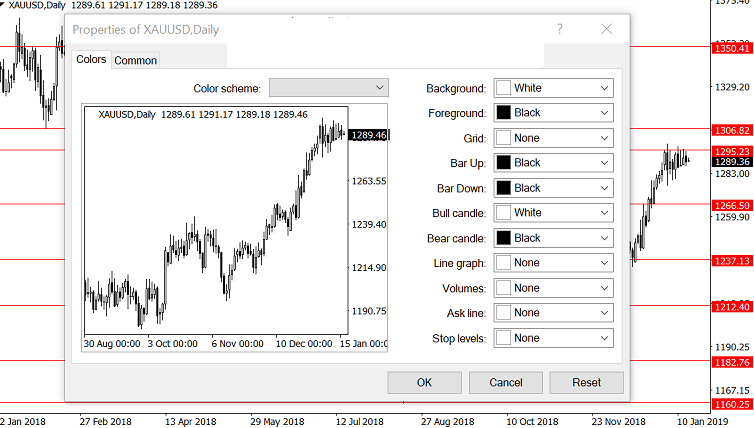Click the black Bar Up swatch
This screenshot has height=428, width=754.
click(503, 163)
